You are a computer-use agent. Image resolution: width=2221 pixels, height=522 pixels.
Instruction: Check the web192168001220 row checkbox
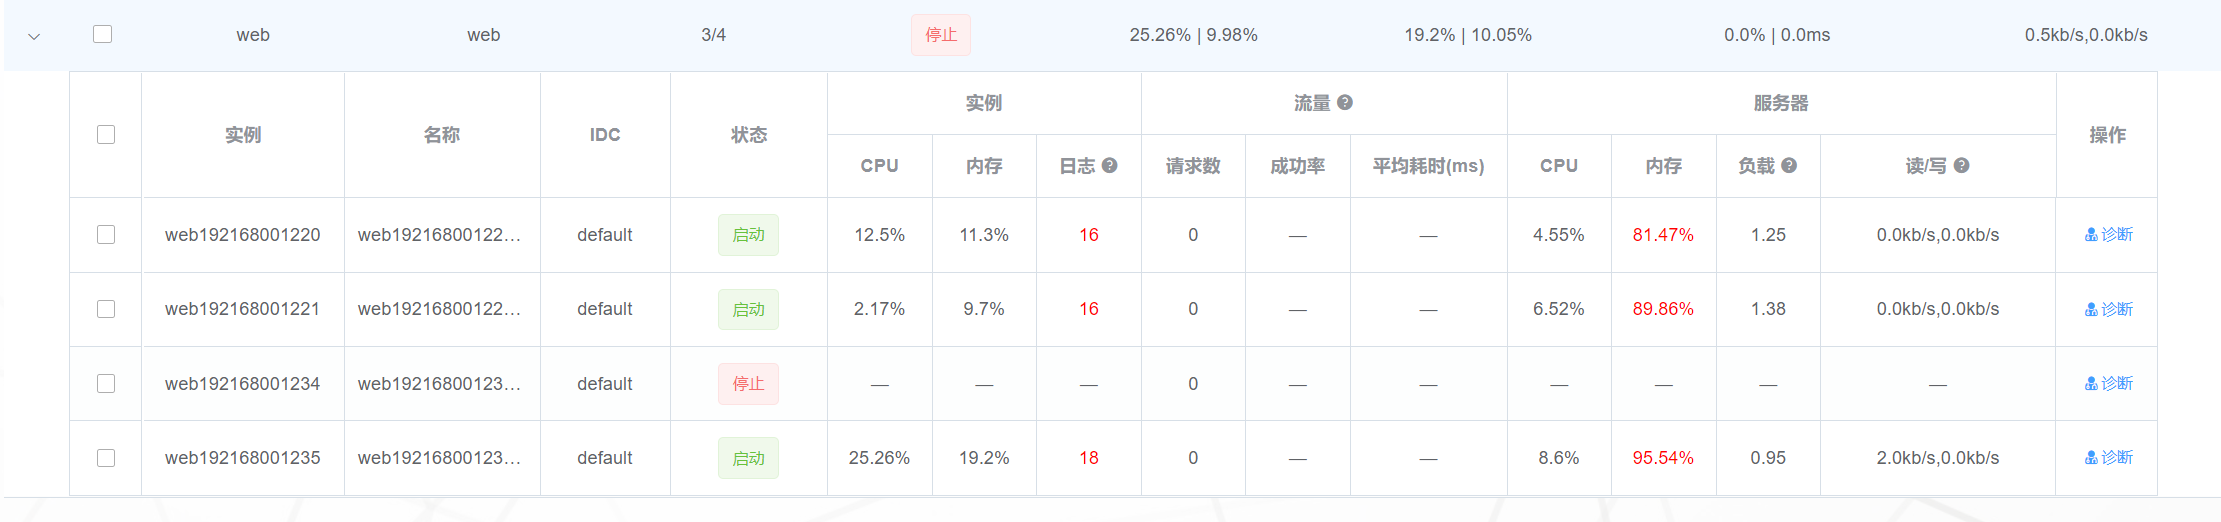coord(106,234)
